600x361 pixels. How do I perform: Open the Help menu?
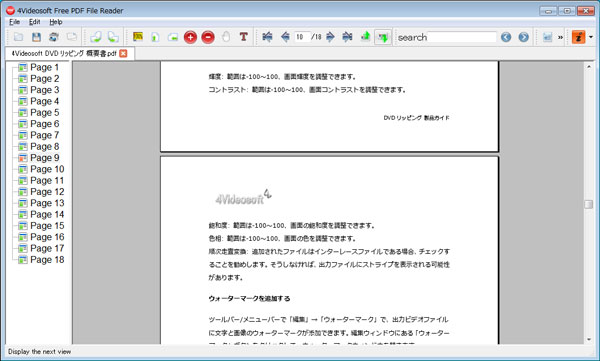coord(56,22)
